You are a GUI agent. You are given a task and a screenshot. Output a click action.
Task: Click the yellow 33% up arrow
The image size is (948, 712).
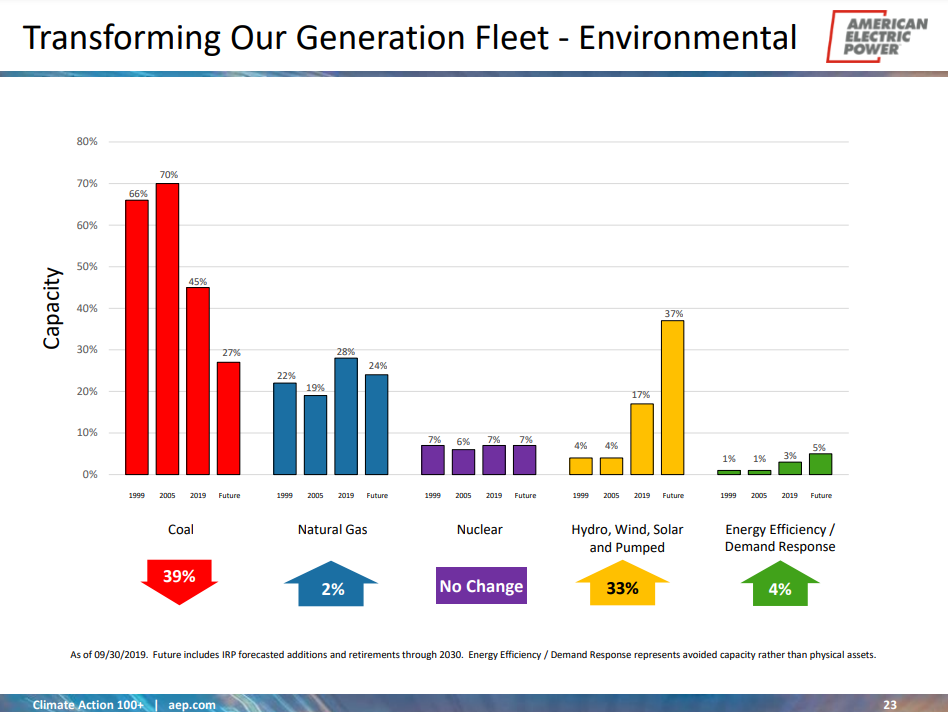pos(622,583)
